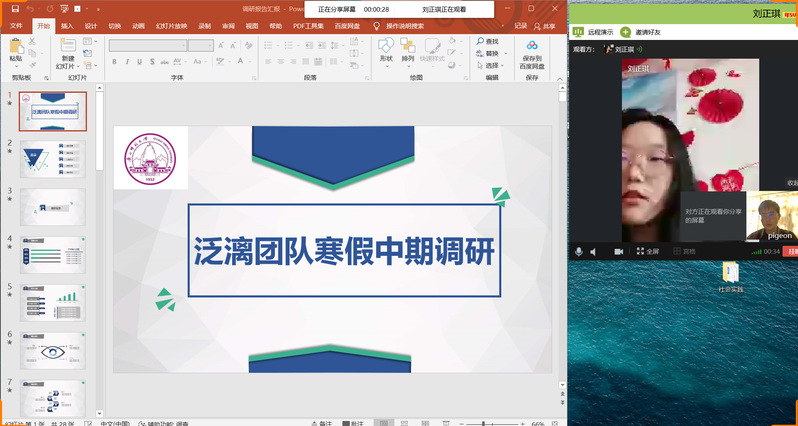Image resolution: width=798 pixels, height=426 pixels.
Task: Start slideshow from the status bar icon
Action: click(445, 423)
